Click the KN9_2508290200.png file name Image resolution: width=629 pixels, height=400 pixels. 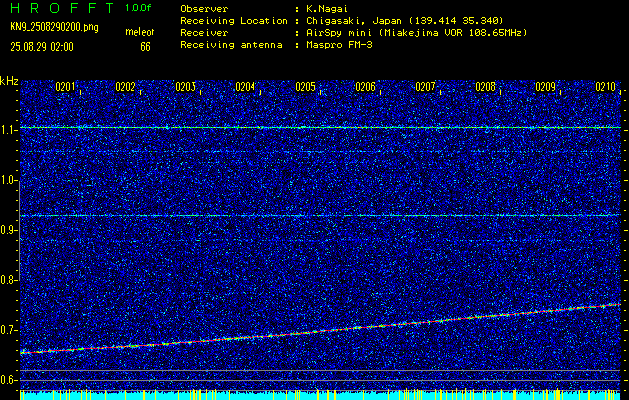(x=54, y=27)
